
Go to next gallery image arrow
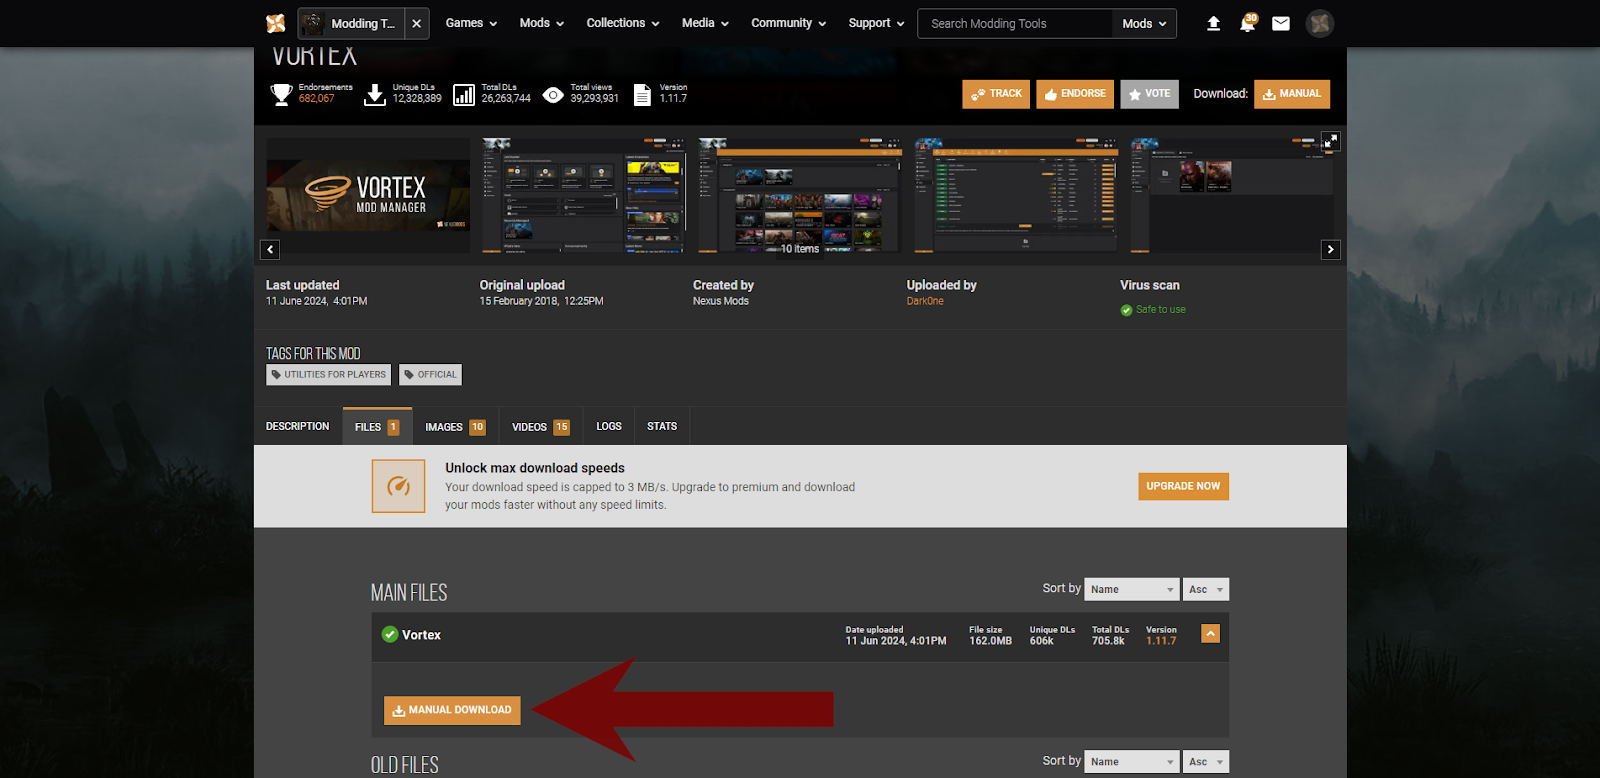pyautogui.click(x=1330, y=249)
